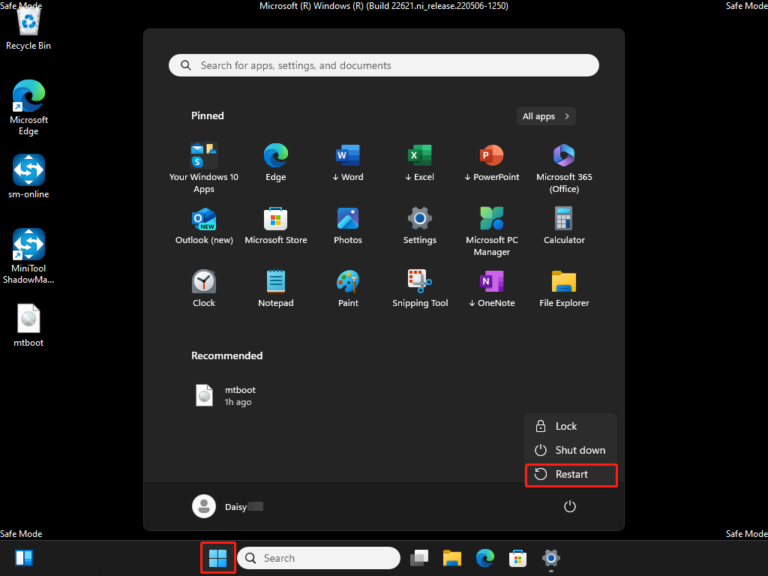Open the Widgets panel on taskbar
This screenshot has height=576, width=768.
[x=24, y=557]
